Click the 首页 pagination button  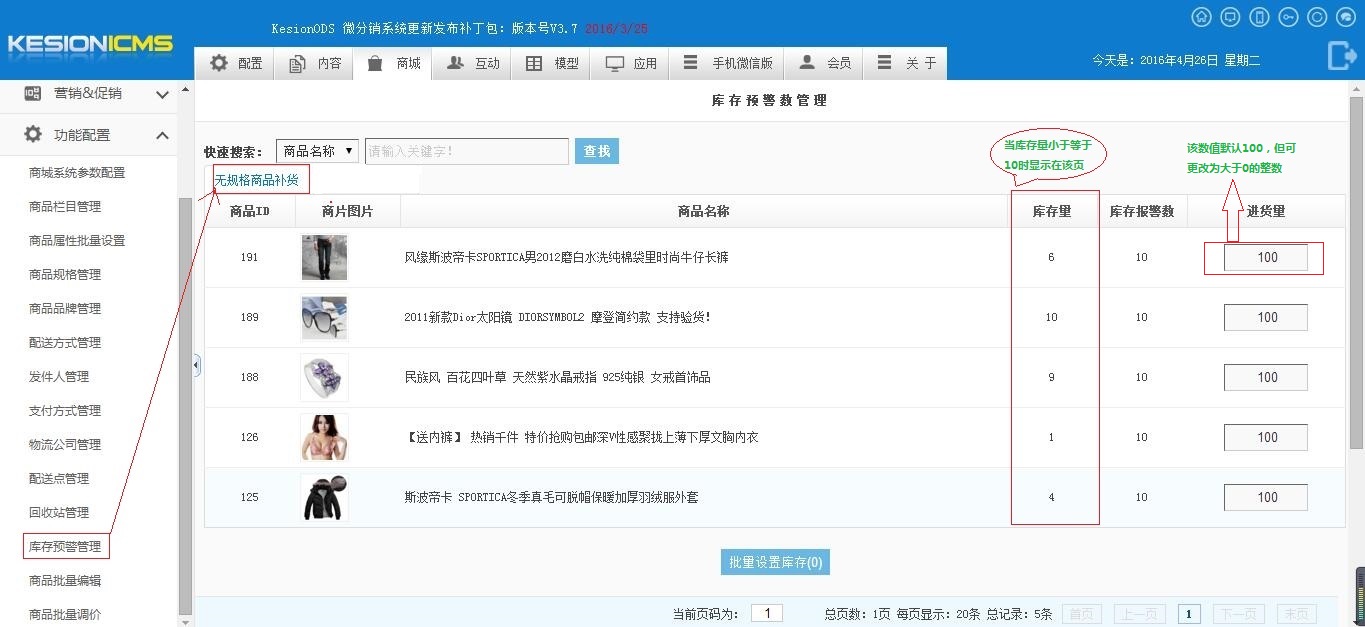(x=1082, y=614)
